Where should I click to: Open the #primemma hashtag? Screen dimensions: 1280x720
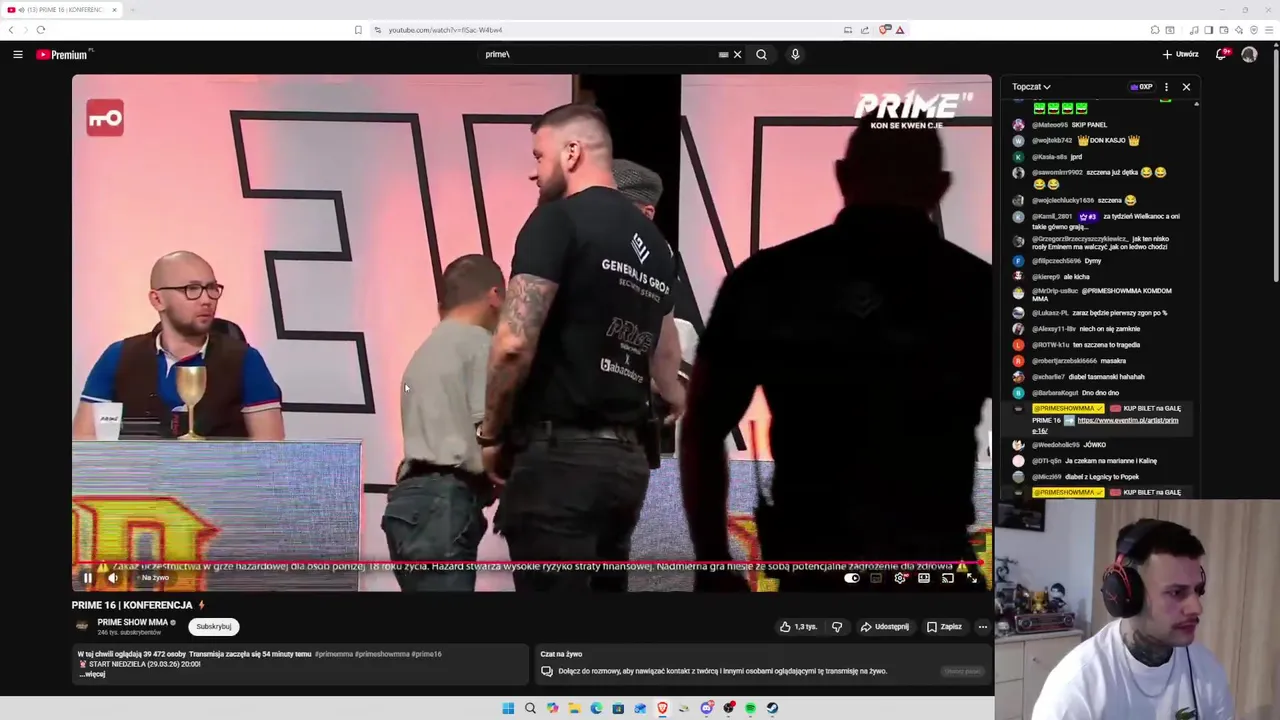pyautogui.click(x=333, y=654)
